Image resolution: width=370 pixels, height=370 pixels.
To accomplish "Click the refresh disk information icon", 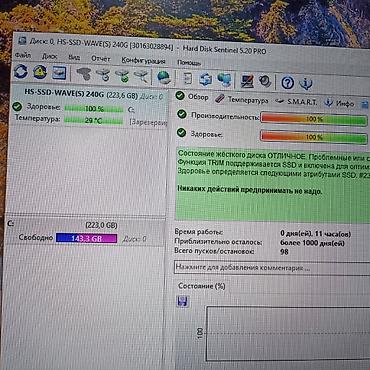I will [x=21, y=72].
